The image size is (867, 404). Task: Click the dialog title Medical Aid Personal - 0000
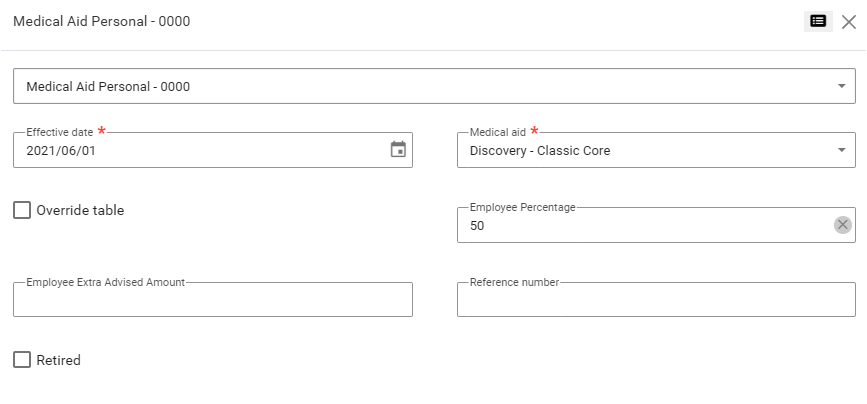pyautogui.click(x=101, y=21)
